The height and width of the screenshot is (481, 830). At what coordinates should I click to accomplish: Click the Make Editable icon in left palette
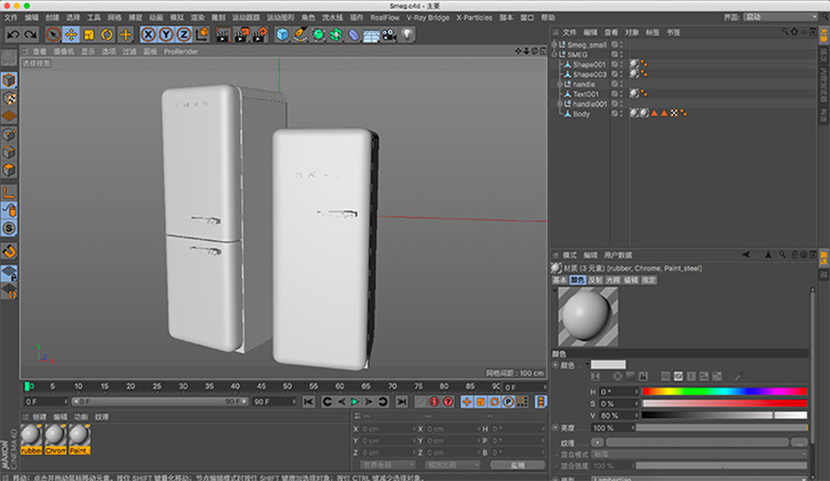[x=9, y=57]
